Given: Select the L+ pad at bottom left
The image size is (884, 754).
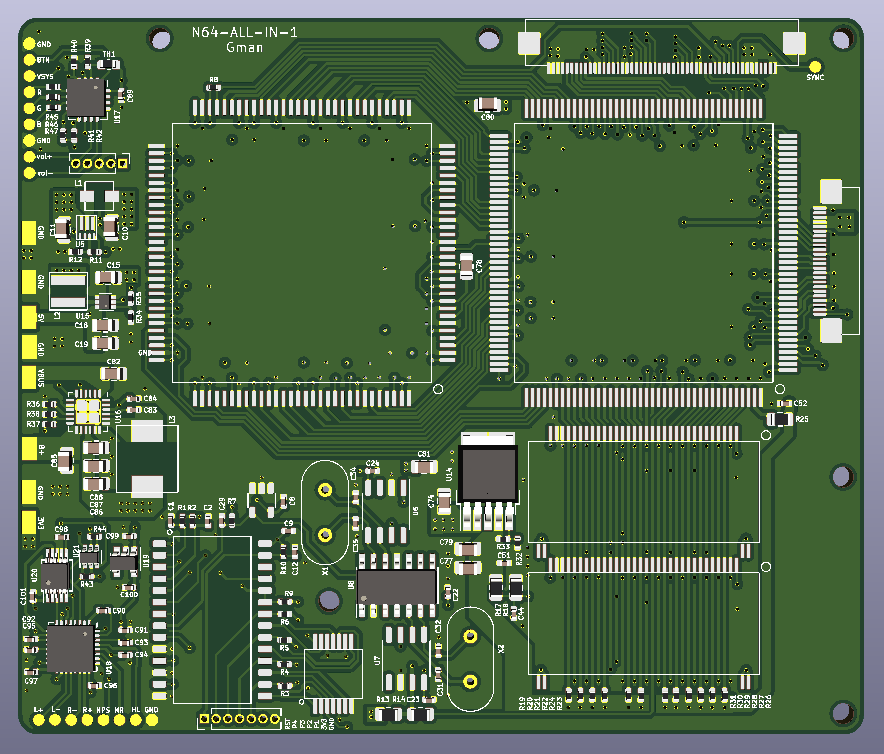Looking at the screenshot, I should pos(38,720).
